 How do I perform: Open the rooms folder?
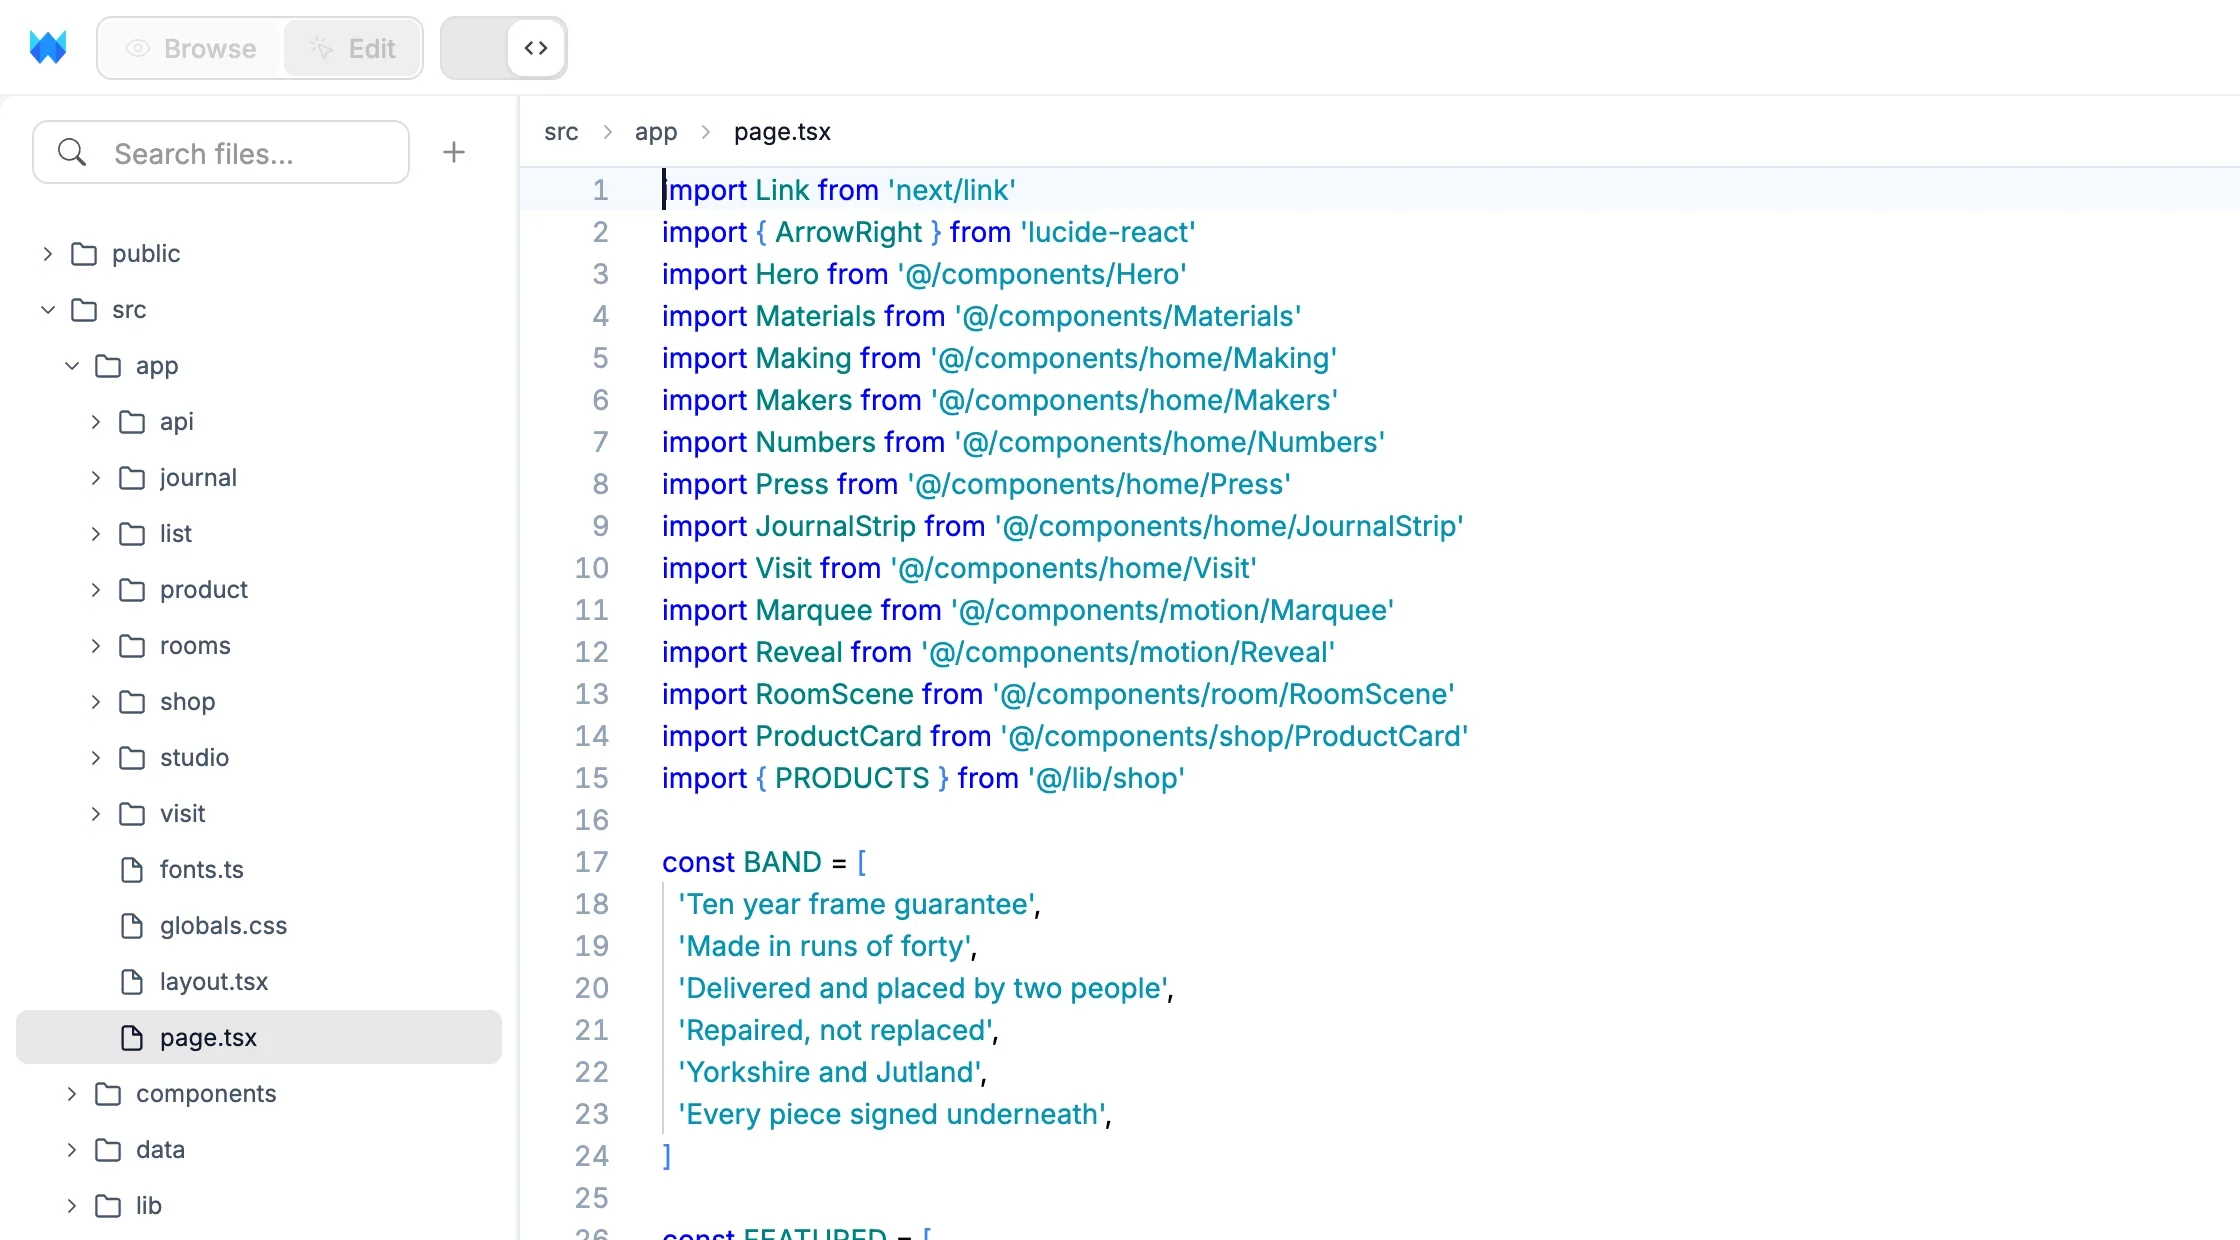coord(259,646)
